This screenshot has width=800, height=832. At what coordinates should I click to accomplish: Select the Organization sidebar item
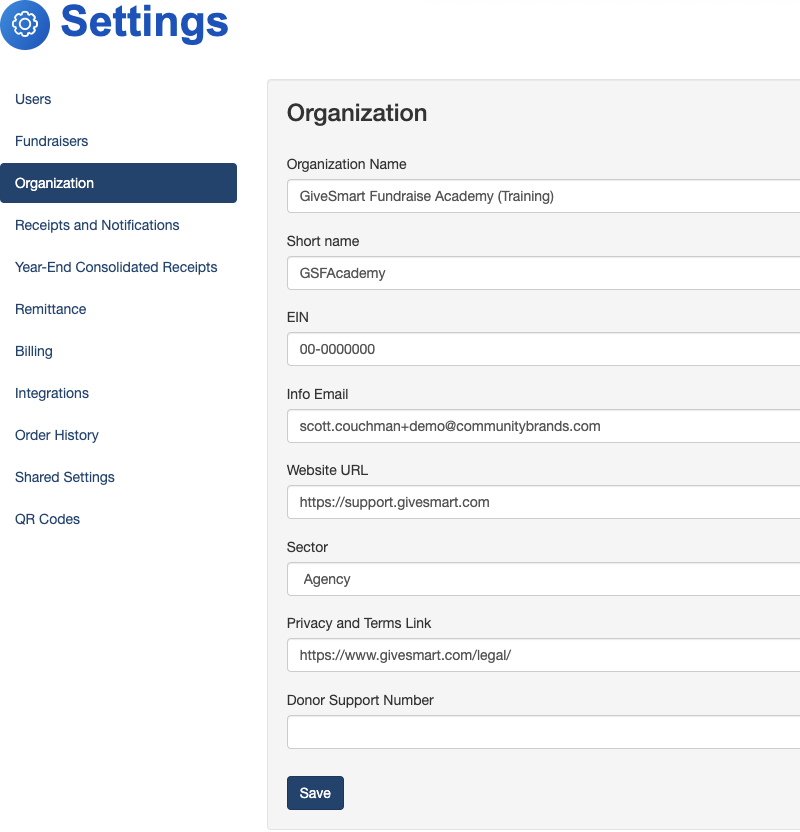pyautogui.click(x=118, y=183)
